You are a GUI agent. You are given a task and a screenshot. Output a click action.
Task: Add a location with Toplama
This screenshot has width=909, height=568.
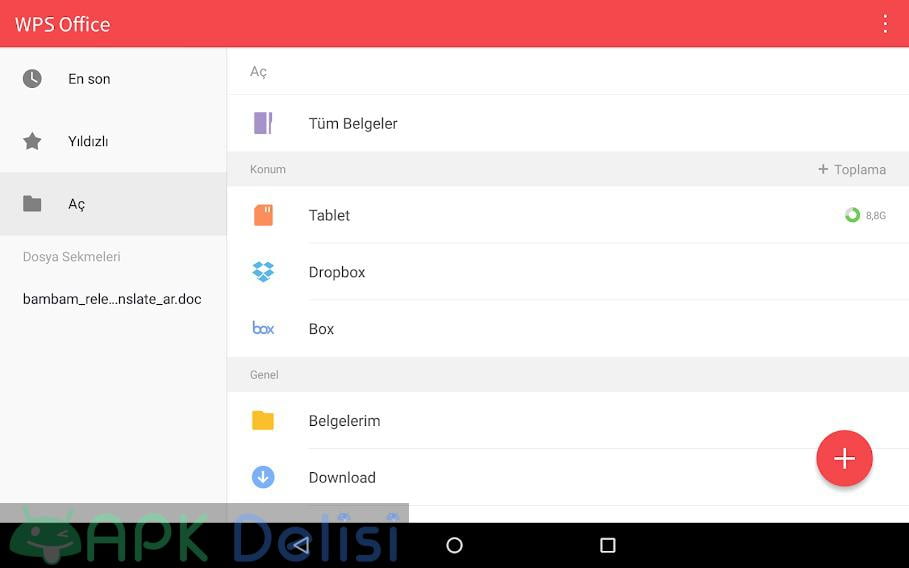click(852, 169)
